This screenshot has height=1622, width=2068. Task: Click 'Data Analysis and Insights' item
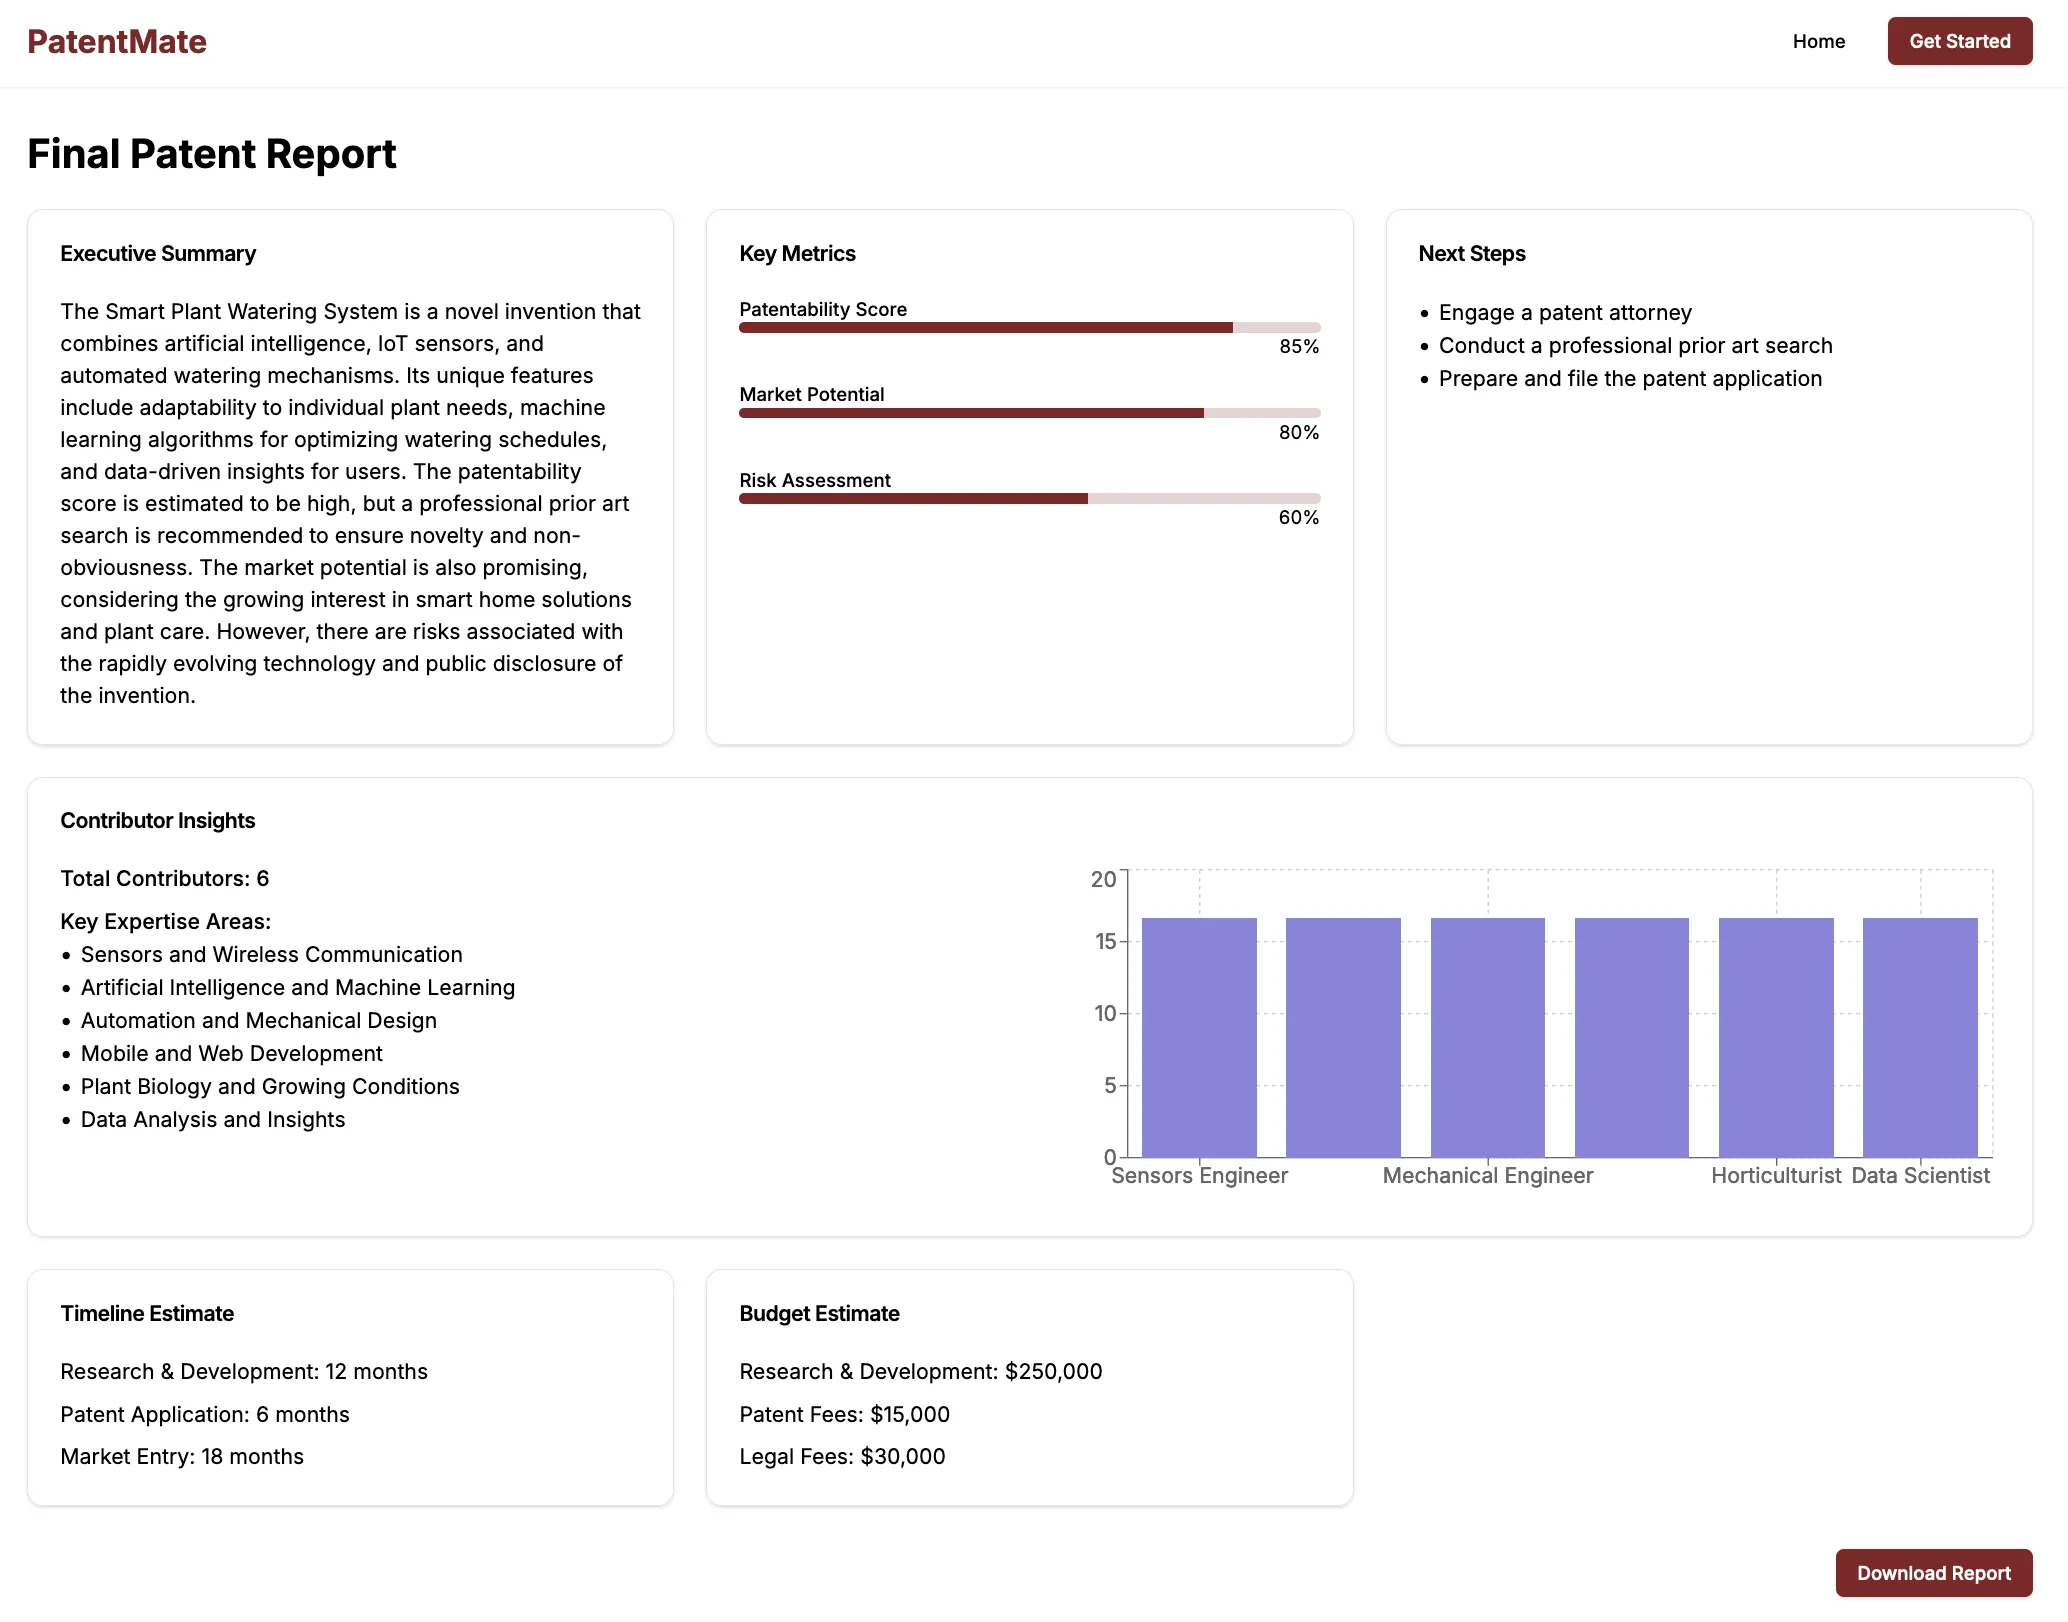[x=213, y=1120]
